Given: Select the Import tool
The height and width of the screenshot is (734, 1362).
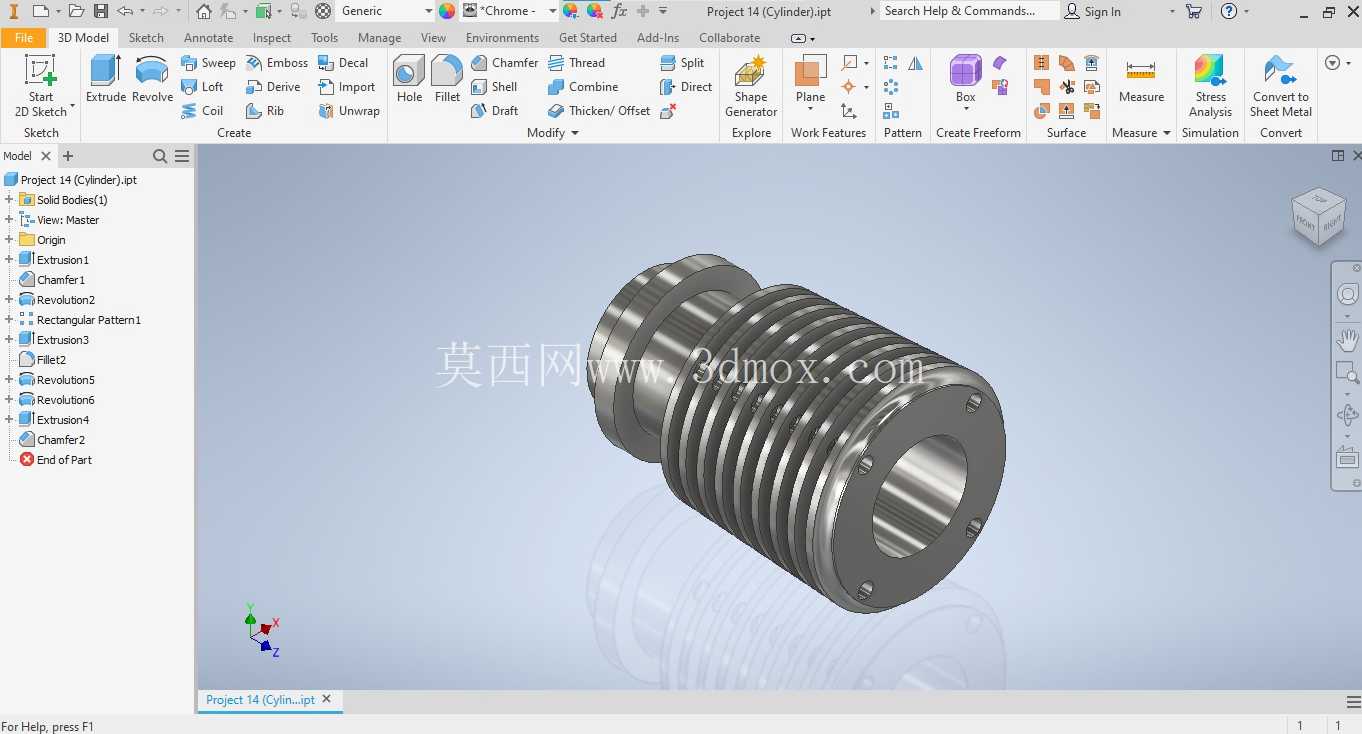Looking at the screenshot, I should [x=347, y=87].
